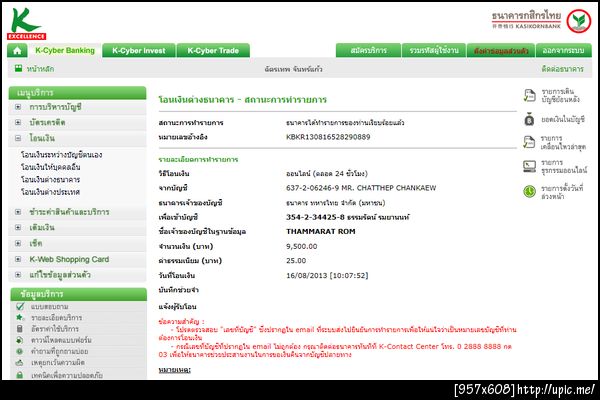The height and width of the screenshot is (400, 600).
Task: Open the สมัครบริการ tab
Action: pos(368,51)
